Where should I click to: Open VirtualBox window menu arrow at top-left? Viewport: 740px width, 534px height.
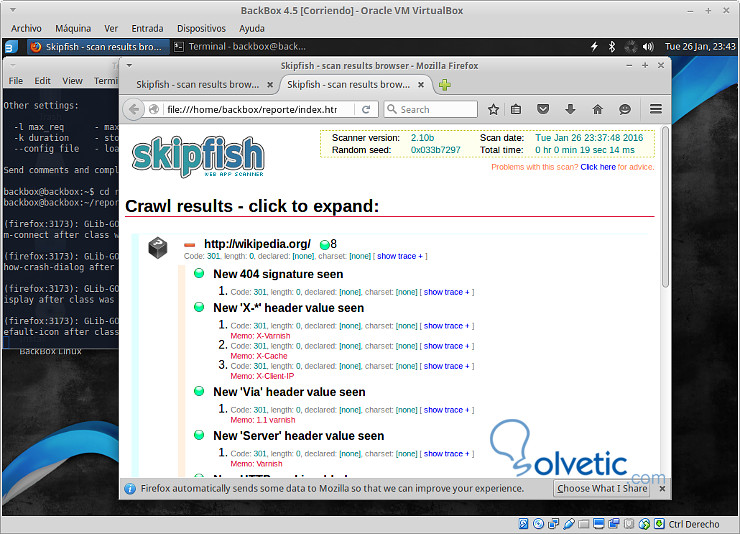tap(13, 10)
